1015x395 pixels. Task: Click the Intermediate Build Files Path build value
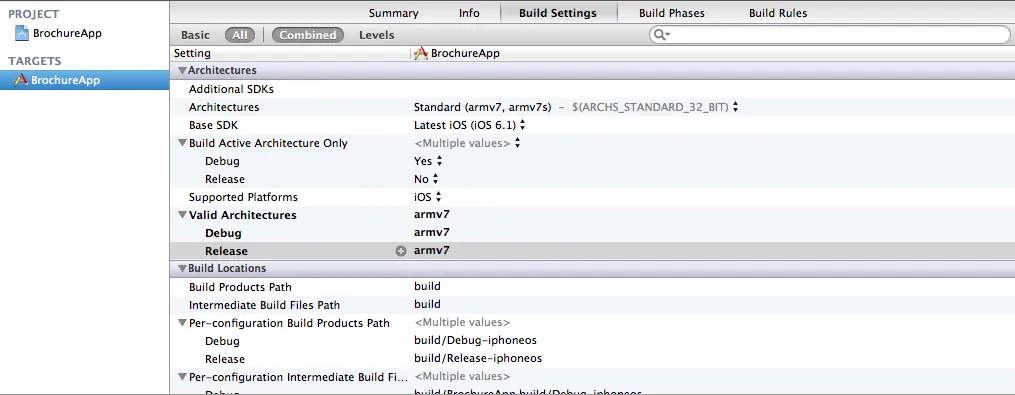click(x=427, y=304)
